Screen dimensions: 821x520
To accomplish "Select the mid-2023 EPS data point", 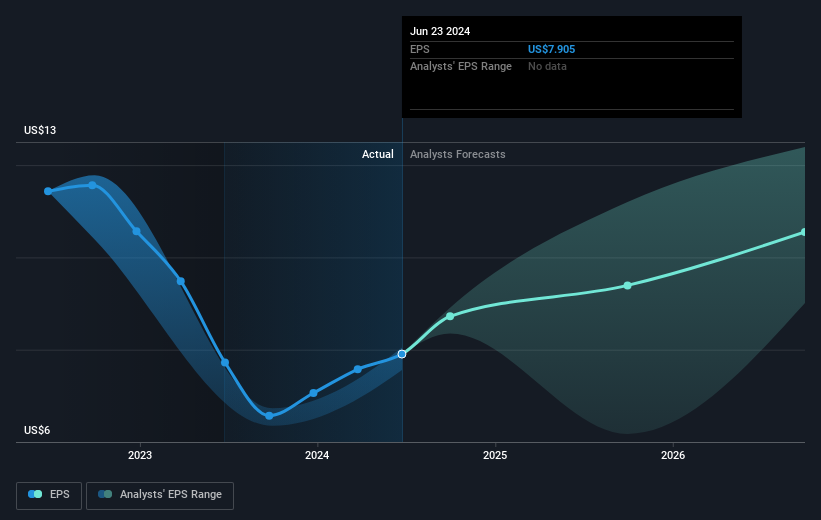I will click(225, 362).
